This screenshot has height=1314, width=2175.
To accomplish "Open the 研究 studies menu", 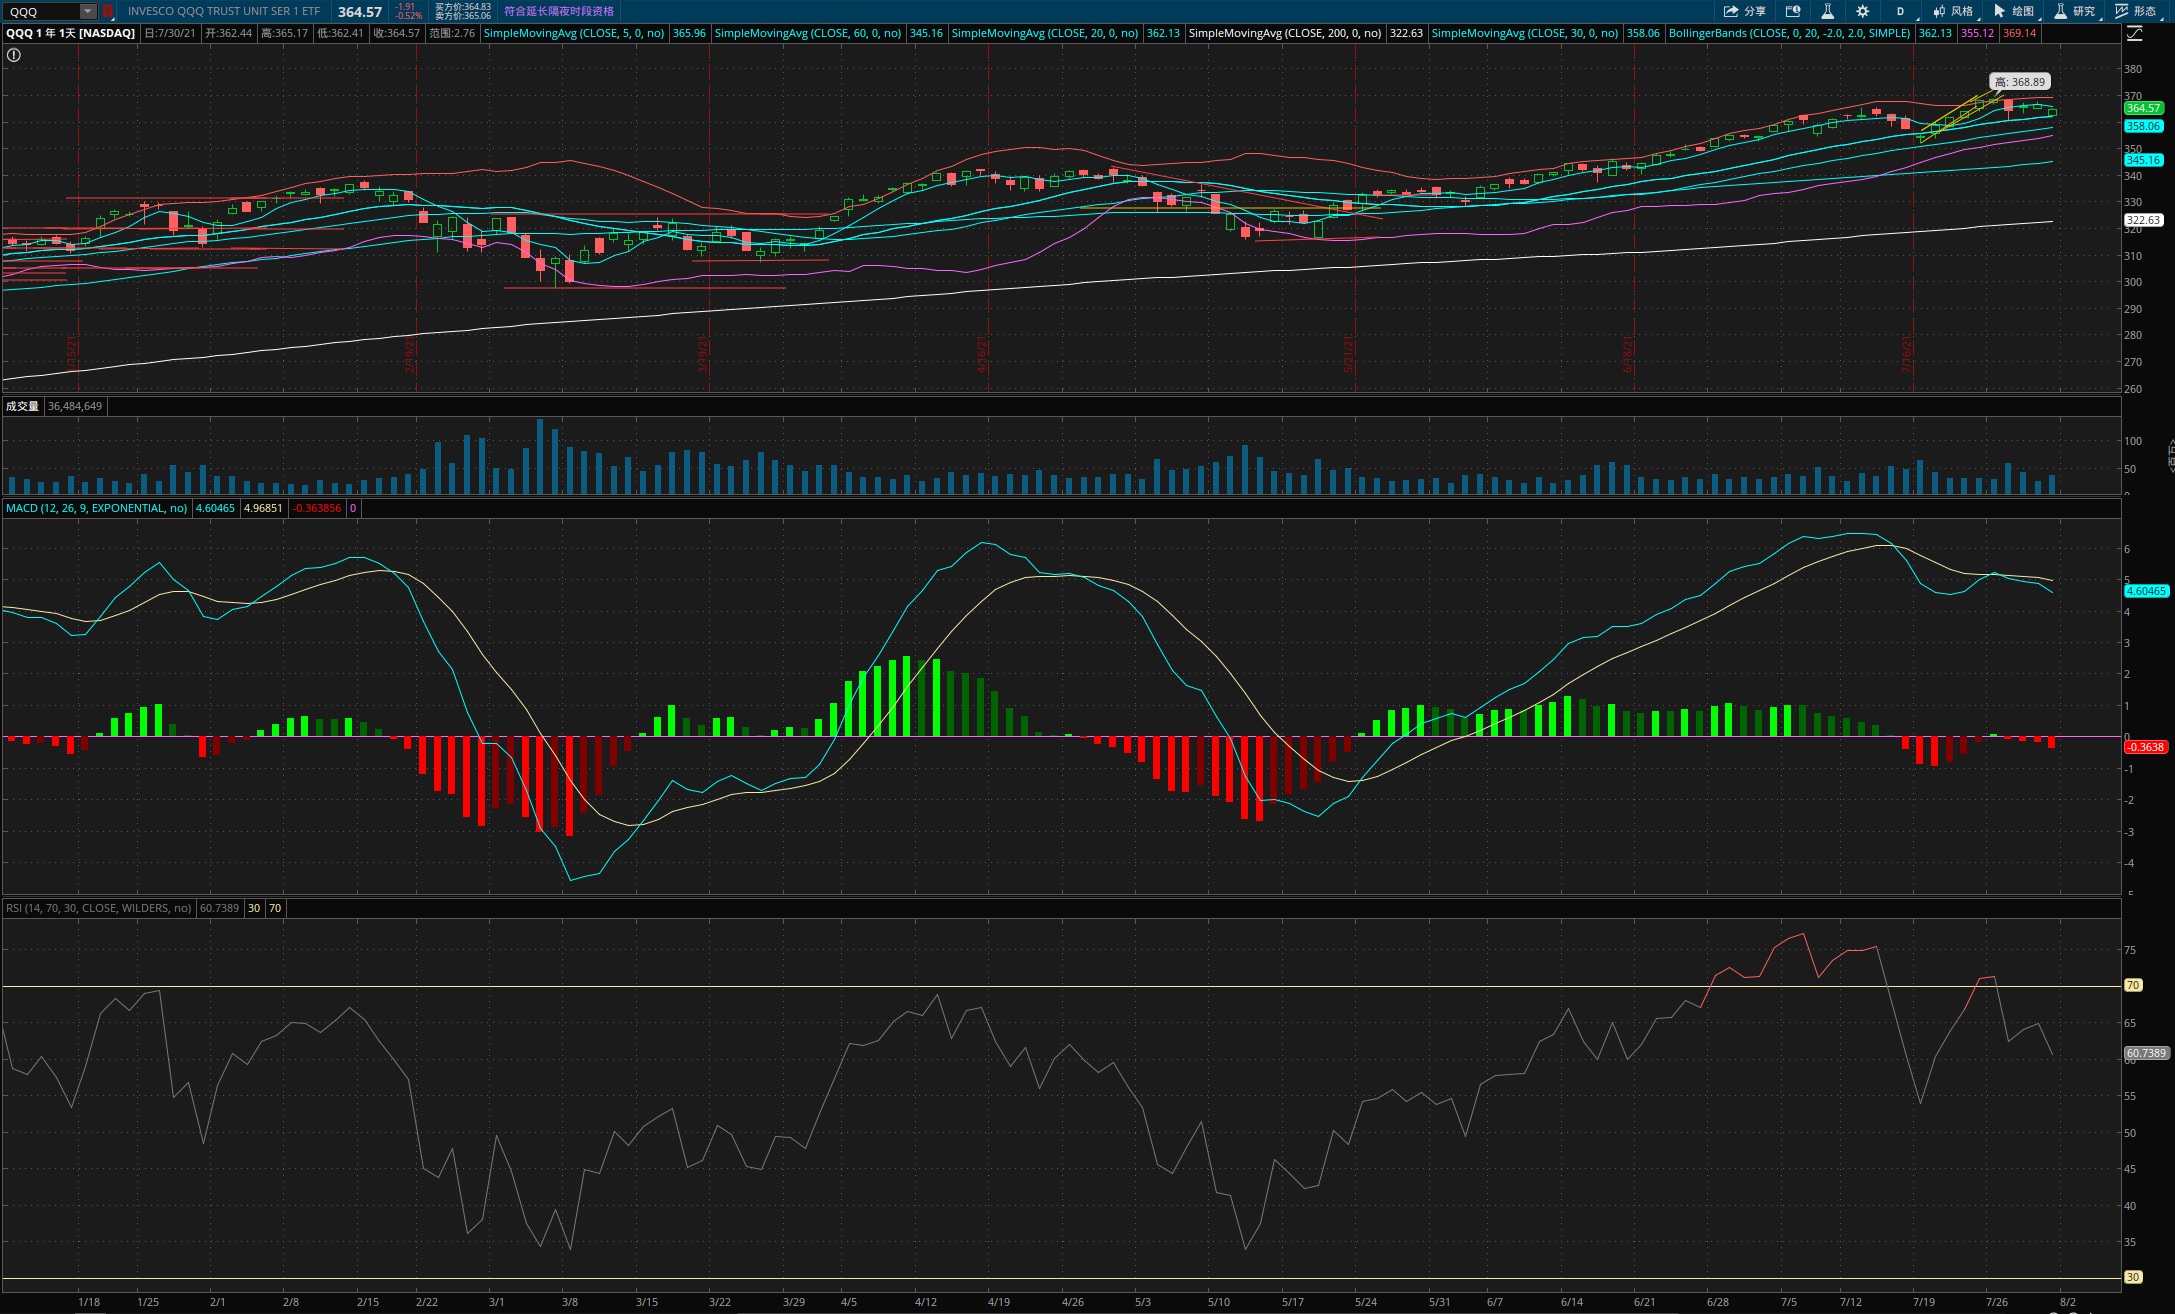I will click(2075, 12).
